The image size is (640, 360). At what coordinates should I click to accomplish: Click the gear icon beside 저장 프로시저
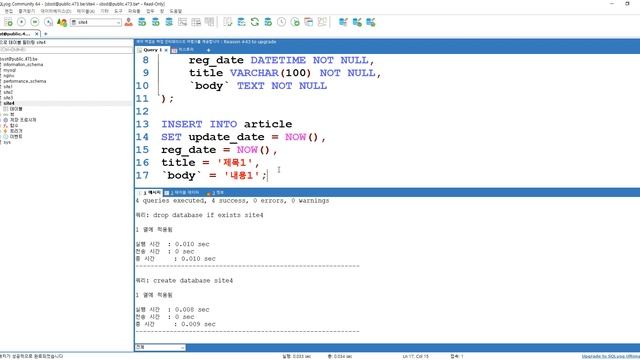pos(6,120)
